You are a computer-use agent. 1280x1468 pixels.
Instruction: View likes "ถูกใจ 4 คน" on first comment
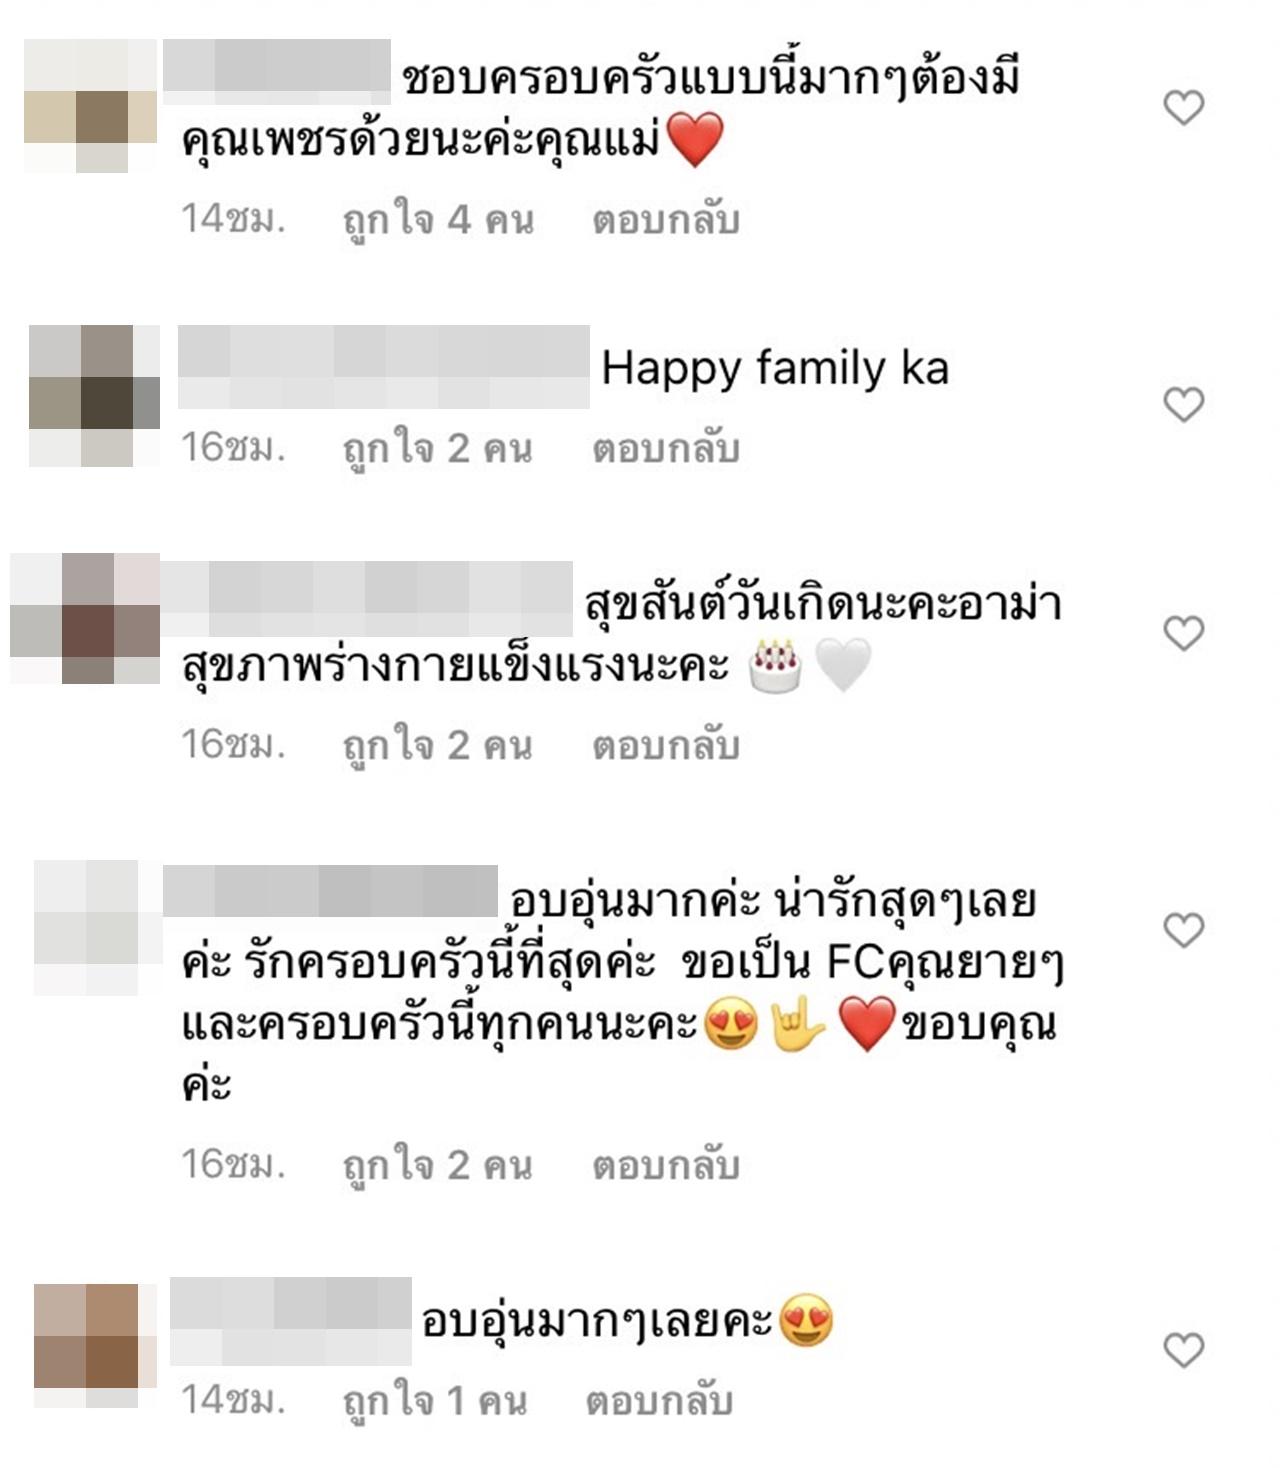[x=438, y=220]
